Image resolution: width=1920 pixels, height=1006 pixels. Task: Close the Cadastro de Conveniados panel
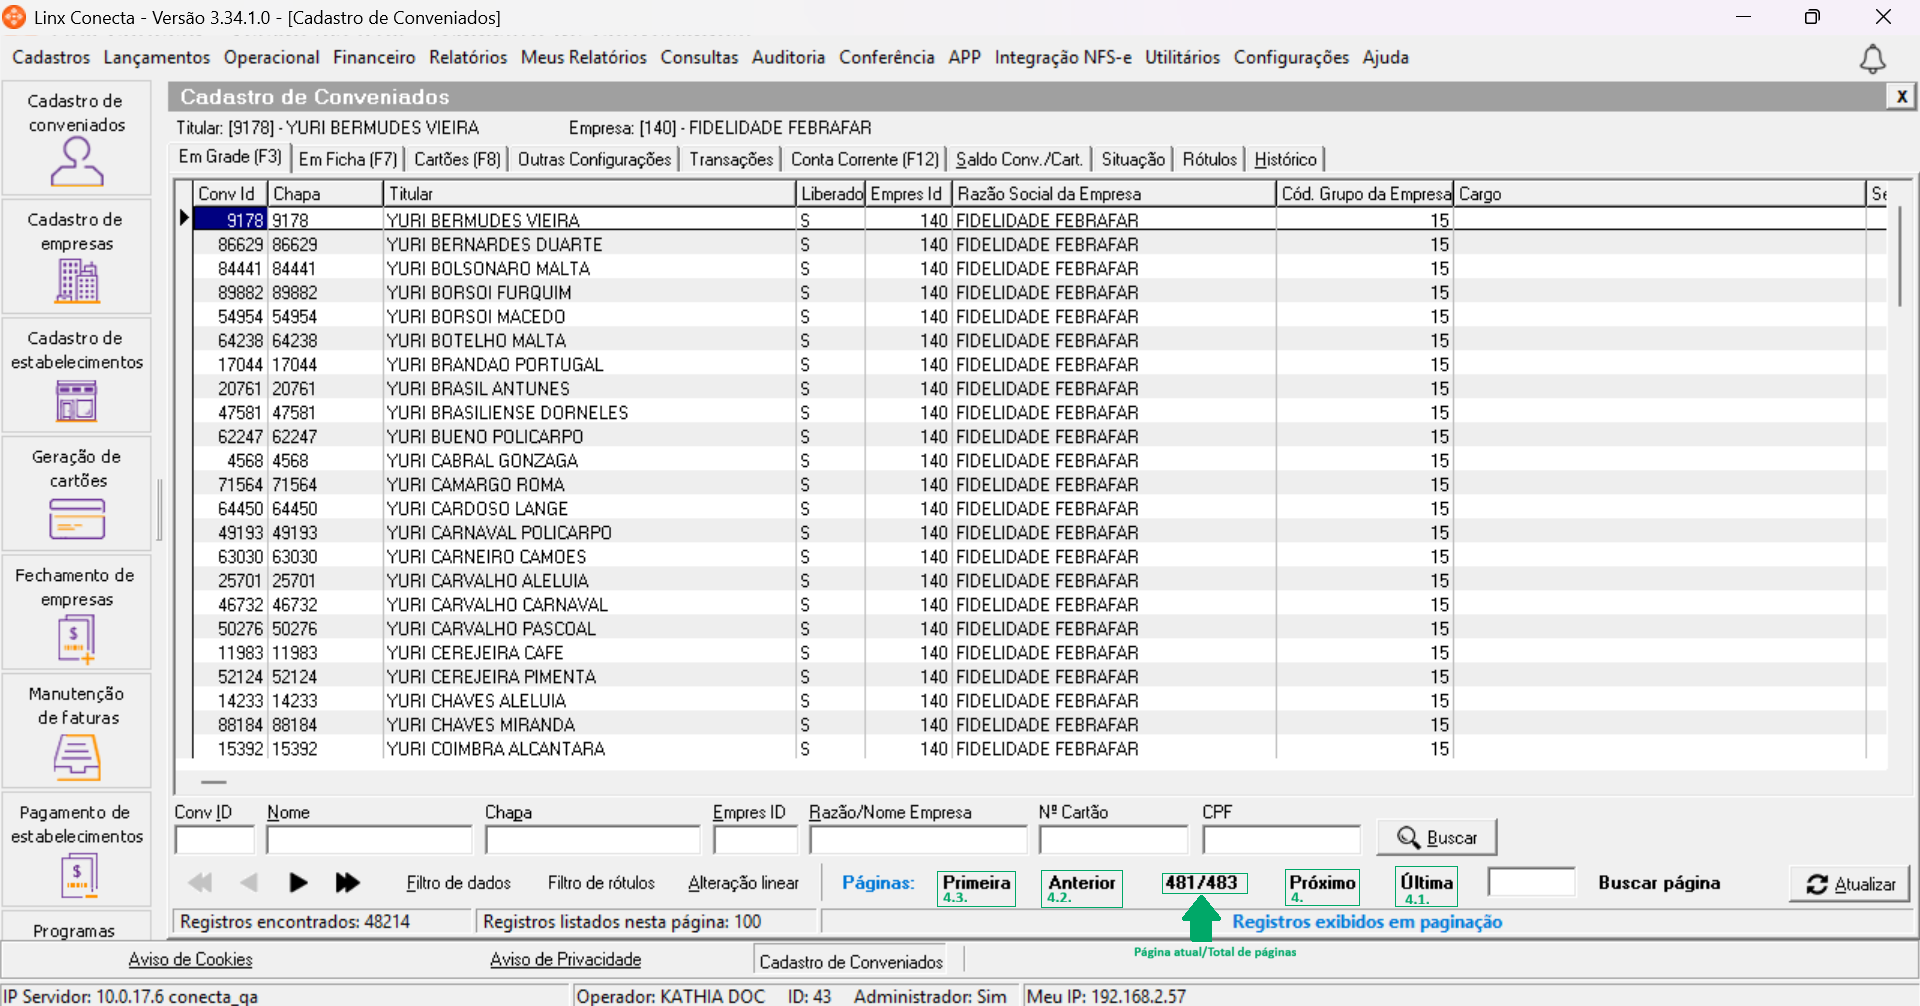[x=1901, y=96]
